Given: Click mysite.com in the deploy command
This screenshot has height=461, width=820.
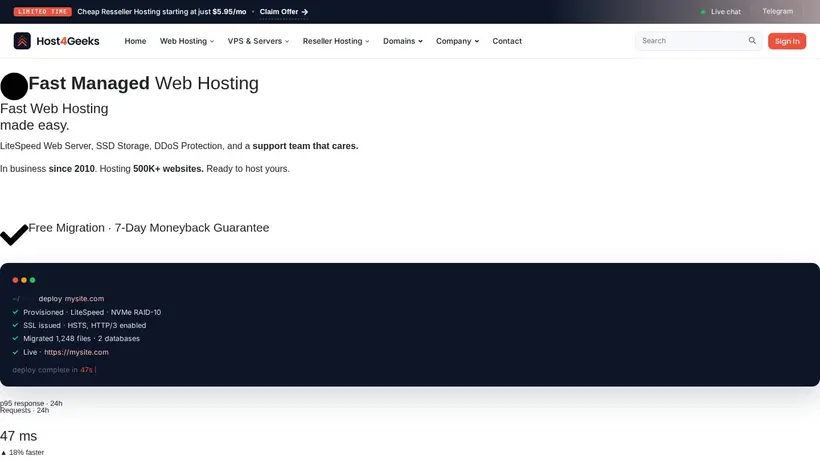Looking at the screenshot, I should point(84,298).
